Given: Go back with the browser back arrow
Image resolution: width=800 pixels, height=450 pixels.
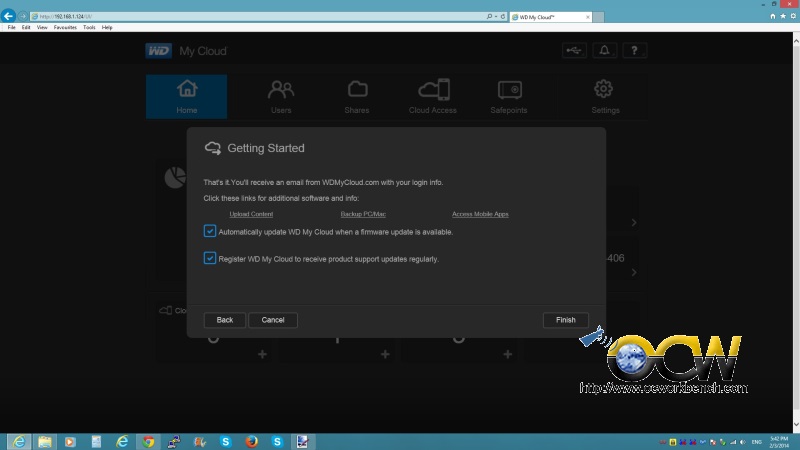Looking at the screenshot, I should pyautogui.click(x=8, y=16).
